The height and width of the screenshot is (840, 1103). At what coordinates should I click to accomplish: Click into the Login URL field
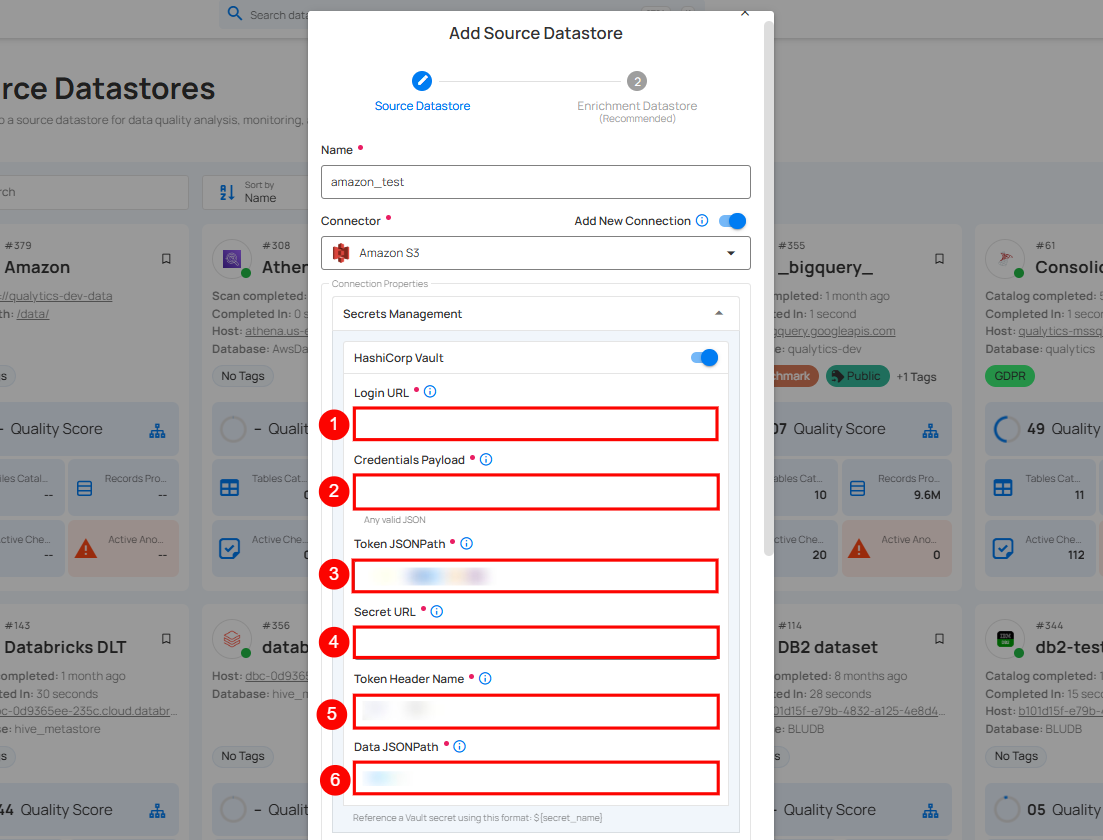[x=535, y=424]
